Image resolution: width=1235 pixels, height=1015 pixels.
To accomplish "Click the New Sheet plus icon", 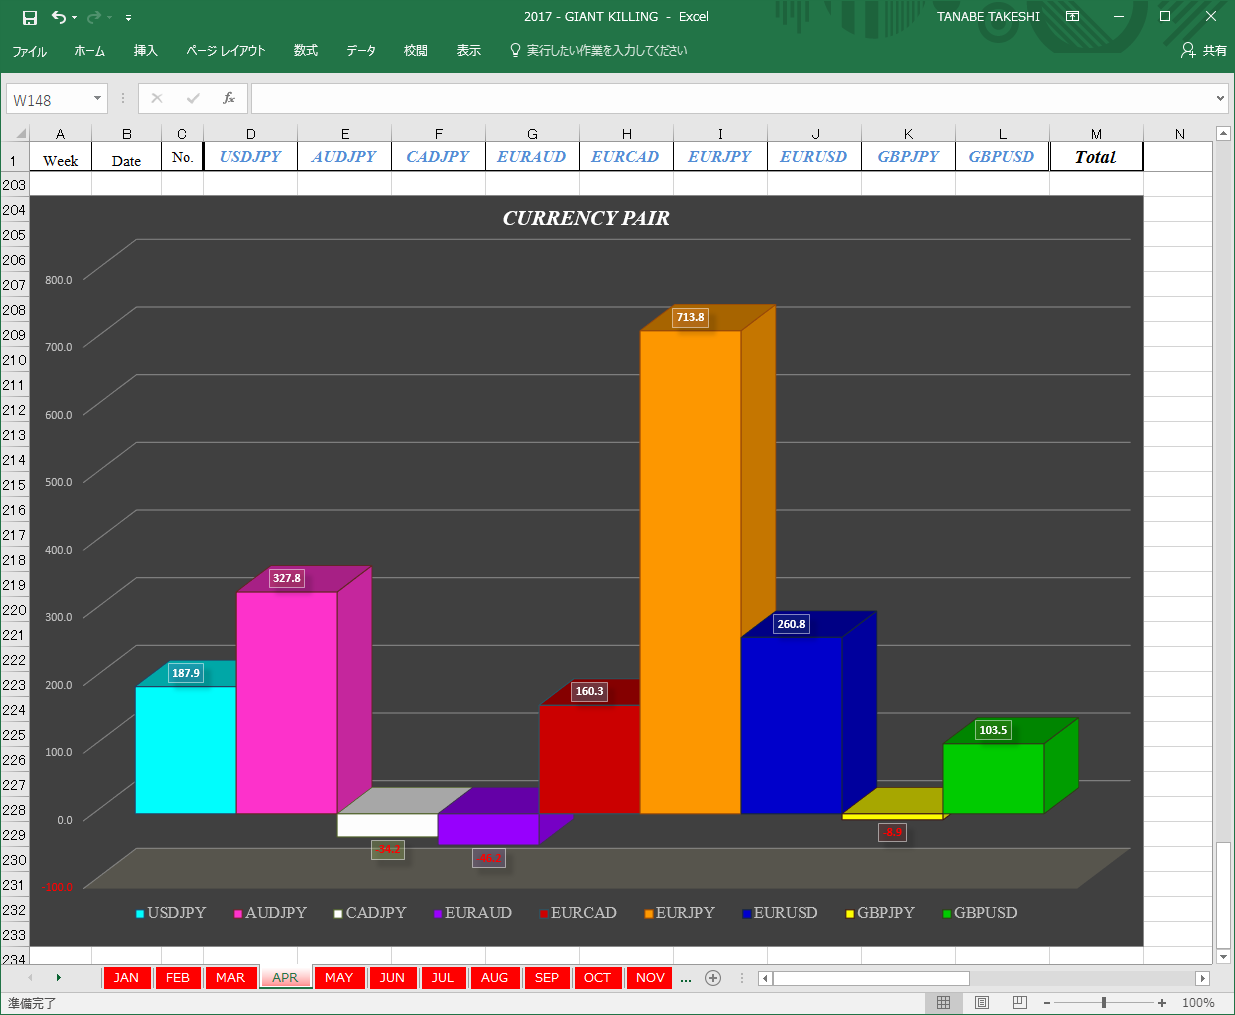I will coord(713,978).
